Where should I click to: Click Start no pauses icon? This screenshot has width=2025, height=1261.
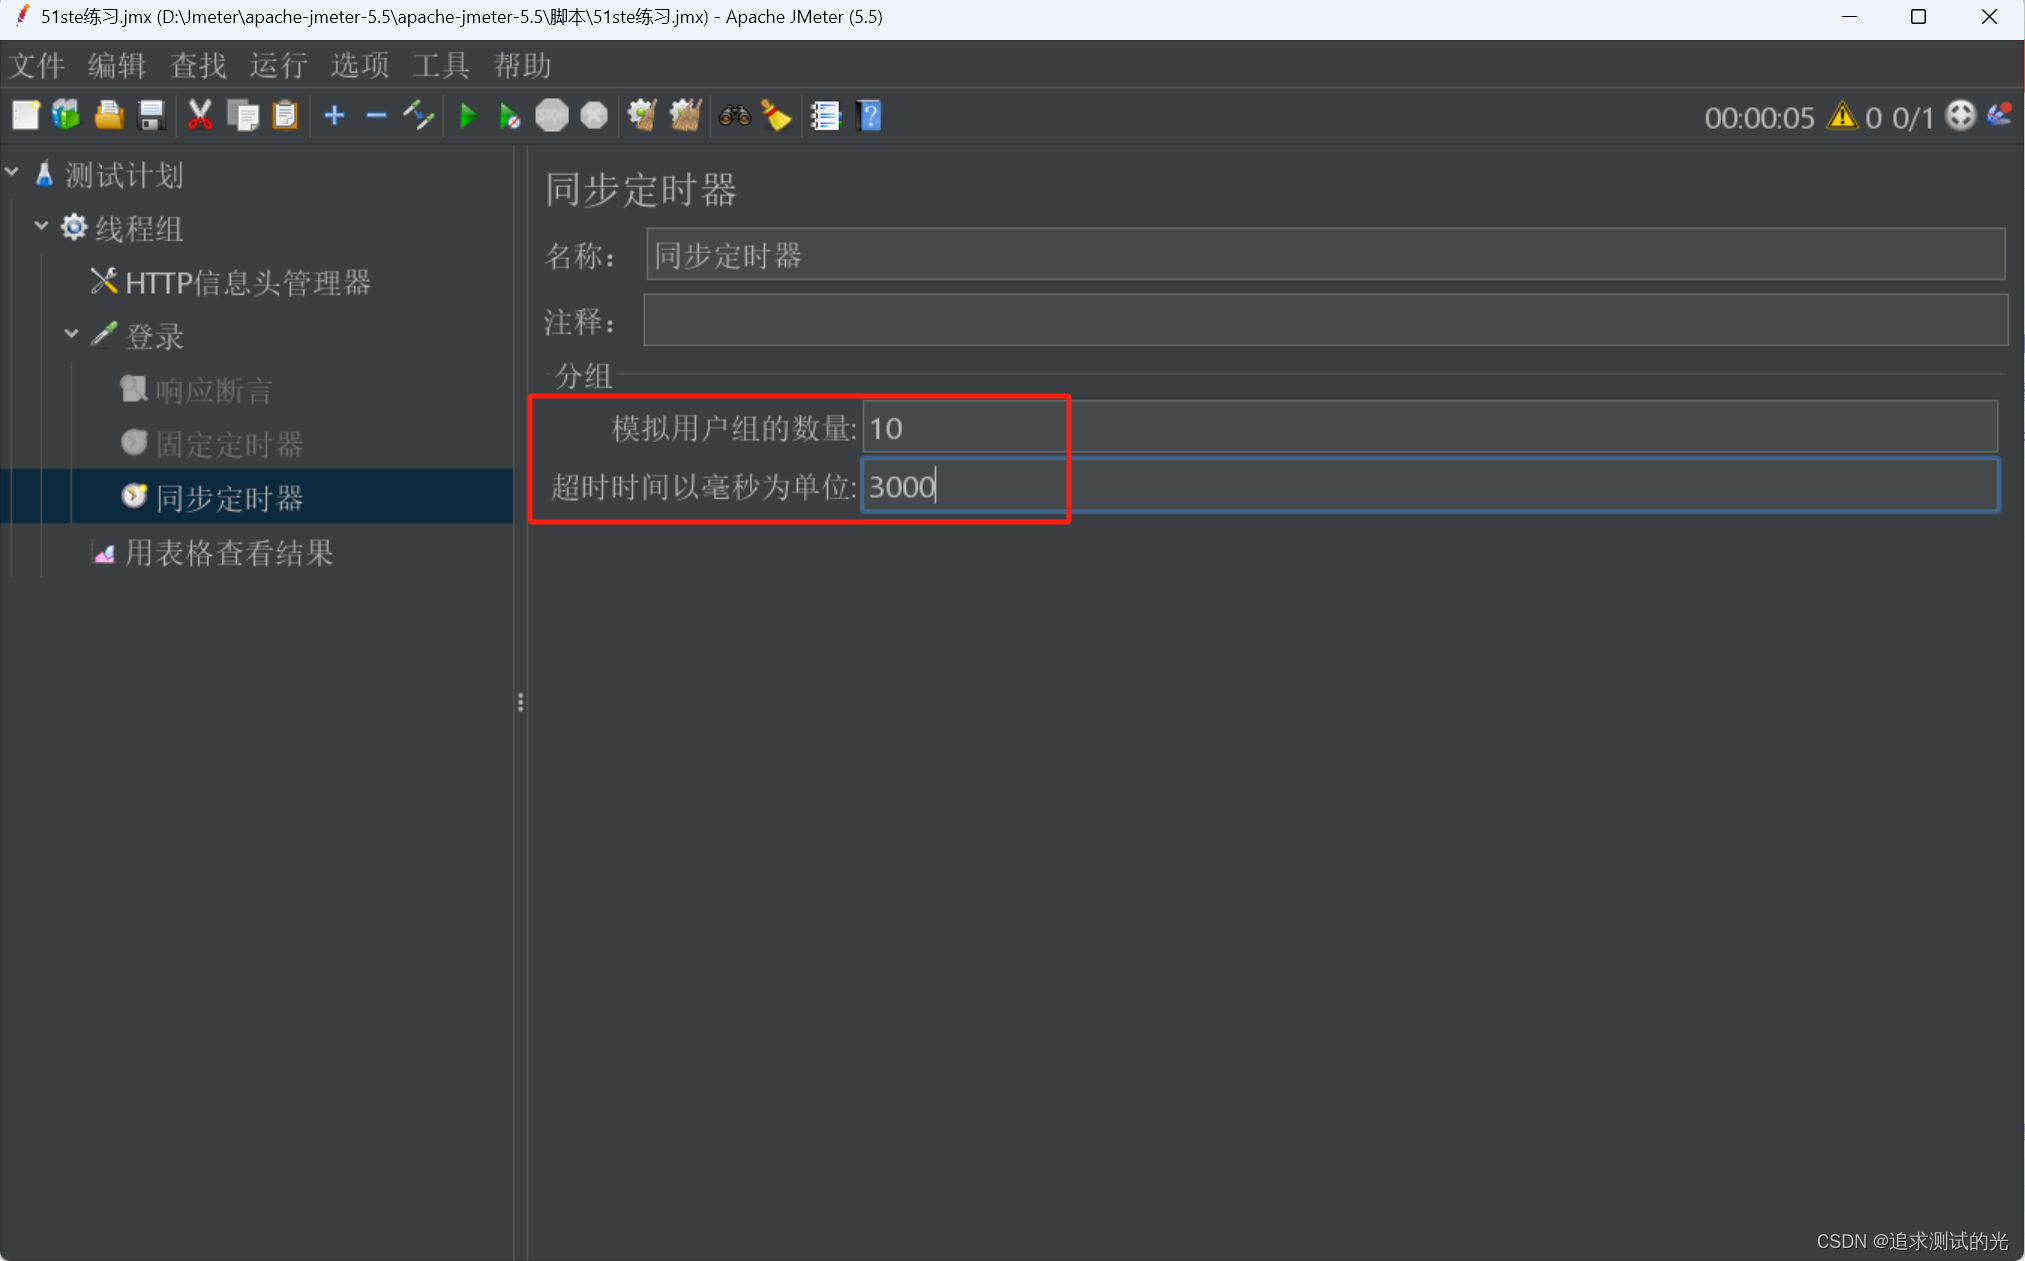pyautogui.click(x=509, y=116)
